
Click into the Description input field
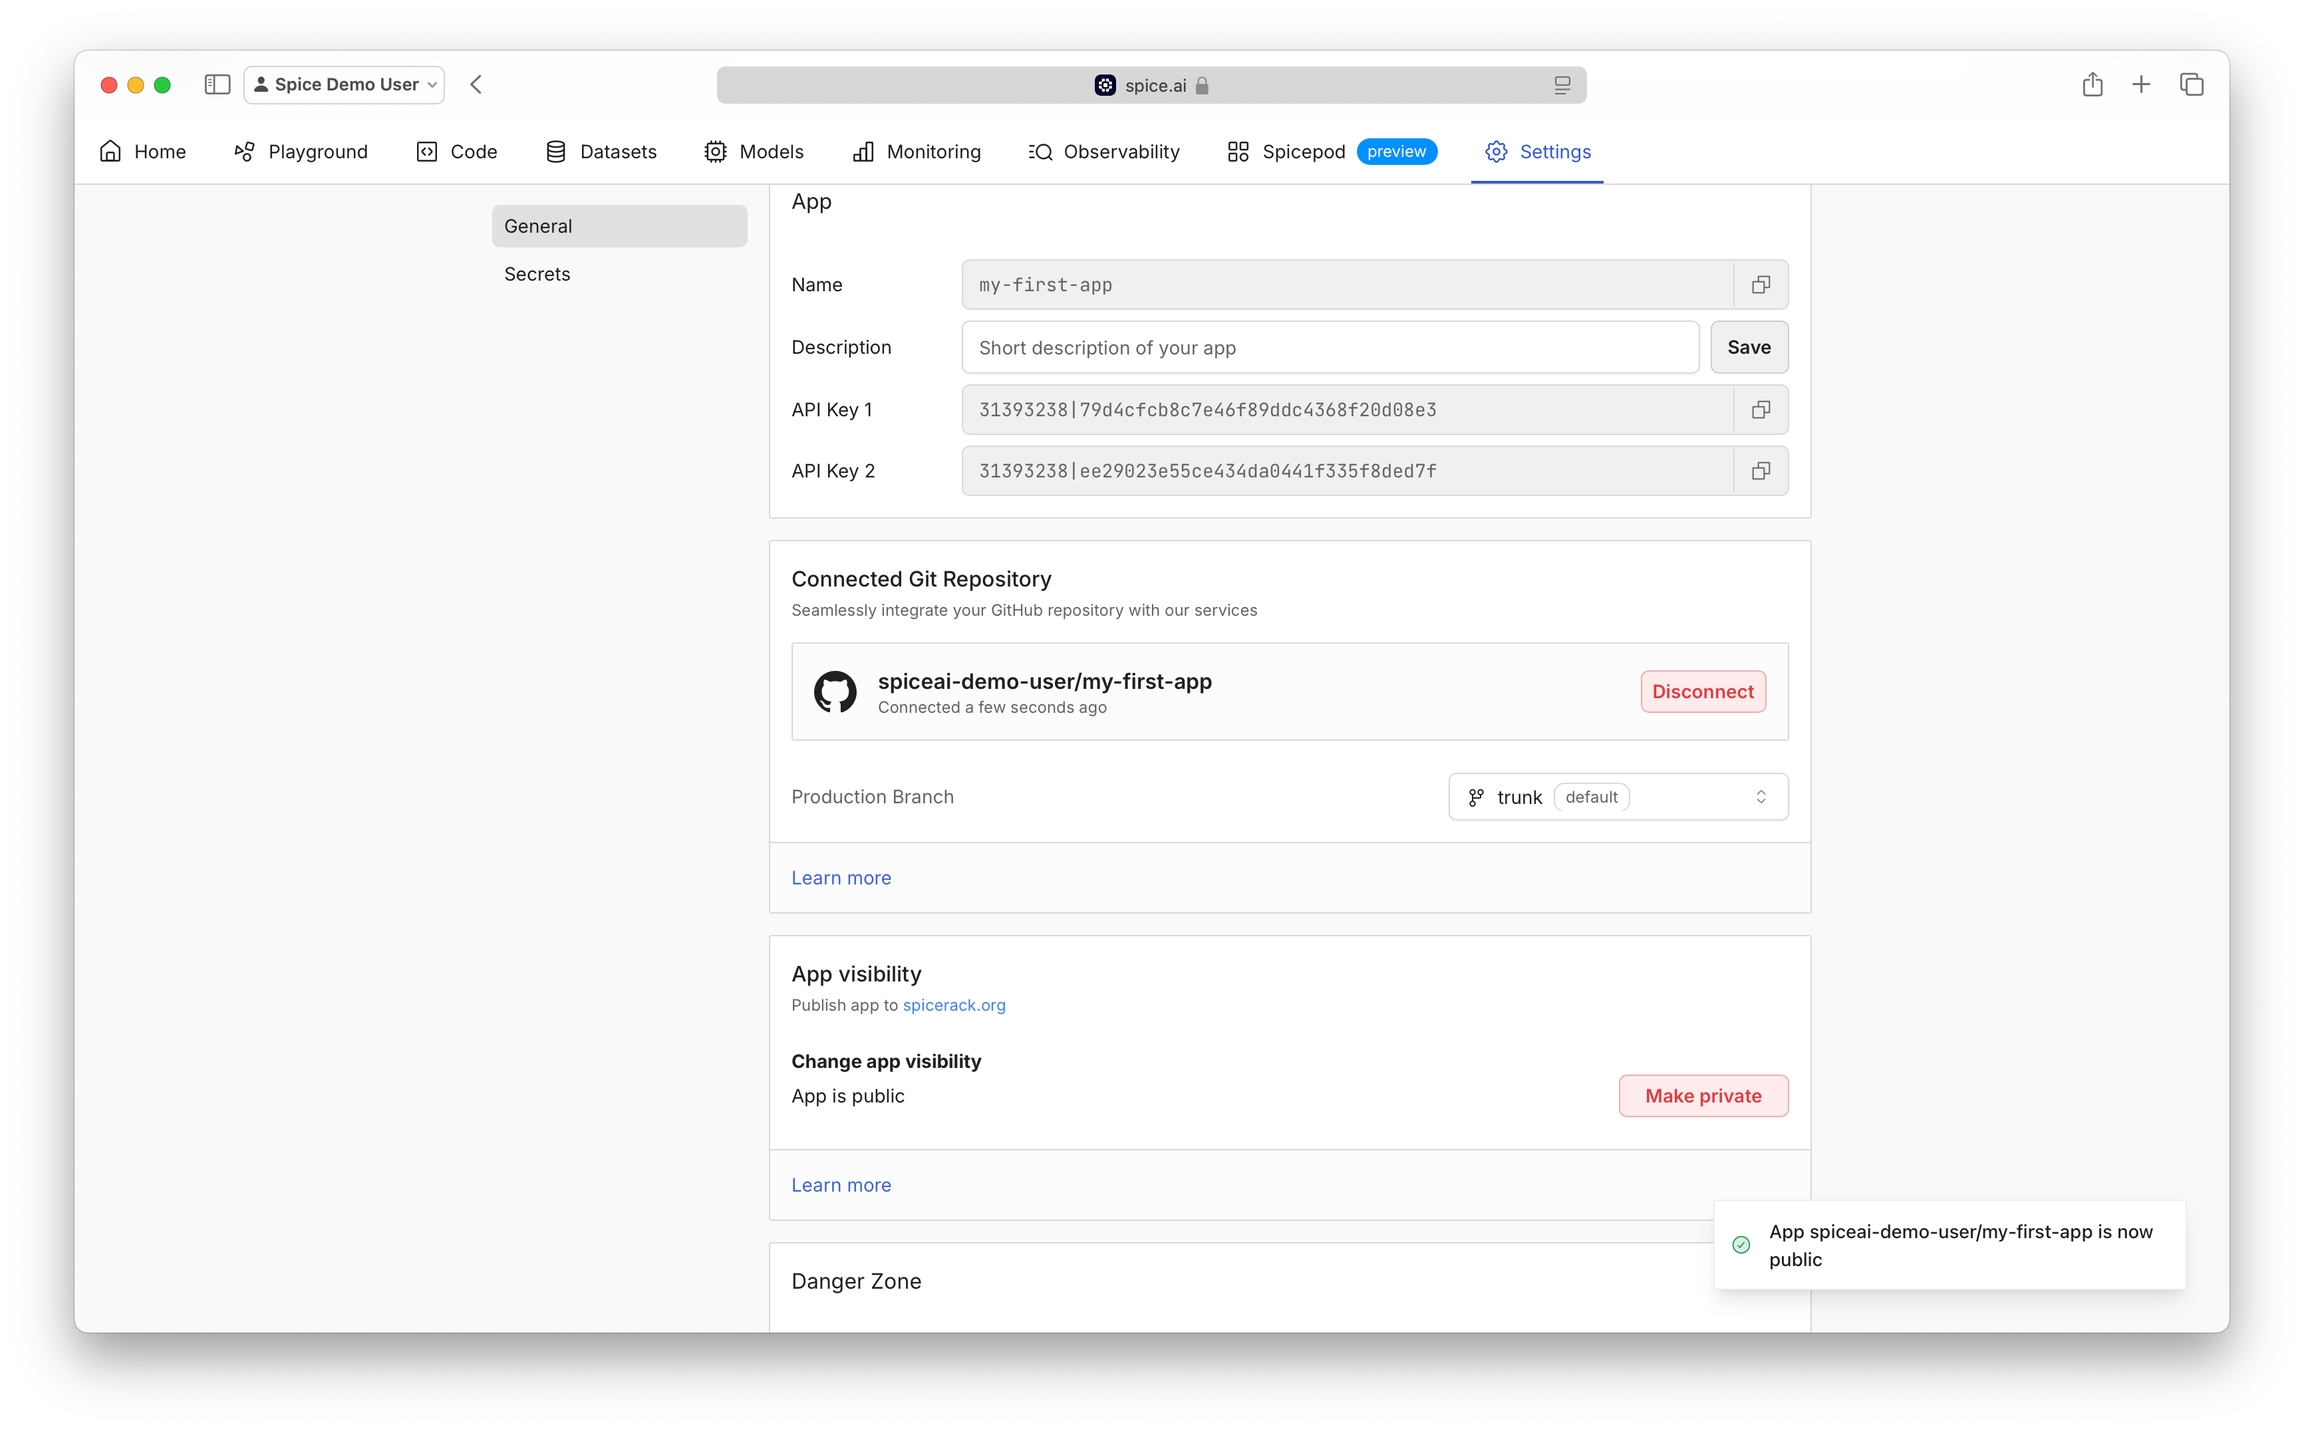point(1329,348)
